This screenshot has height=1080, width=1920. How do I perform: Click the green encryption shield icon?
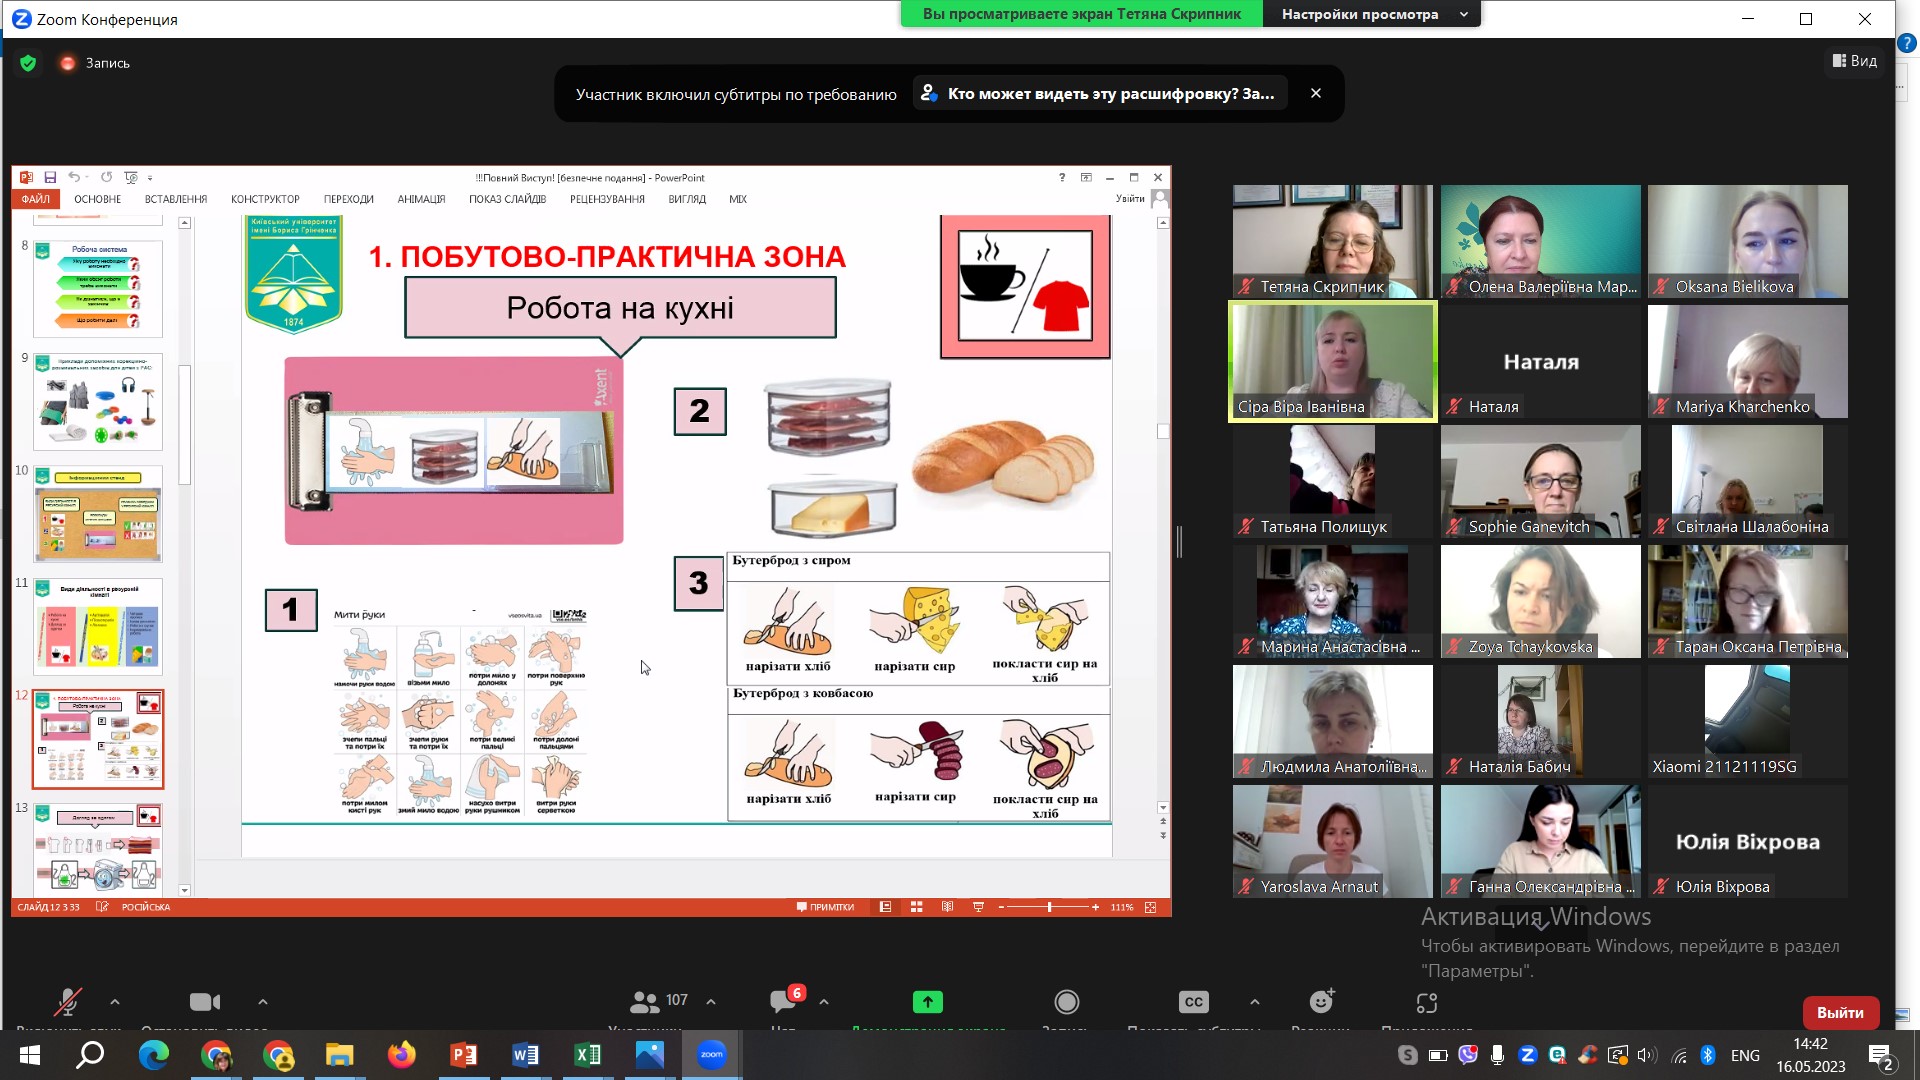coord(28,63)
